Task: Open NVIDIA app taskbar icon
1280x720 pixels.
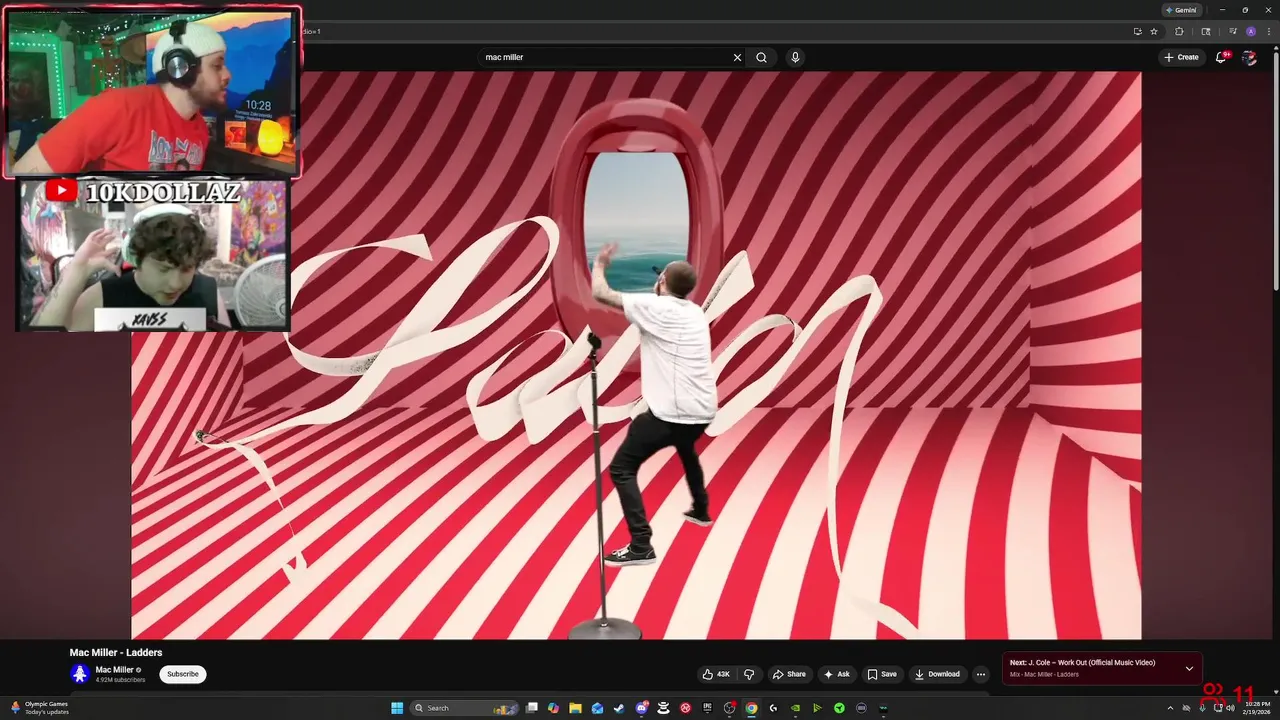Action: point(795,708)
